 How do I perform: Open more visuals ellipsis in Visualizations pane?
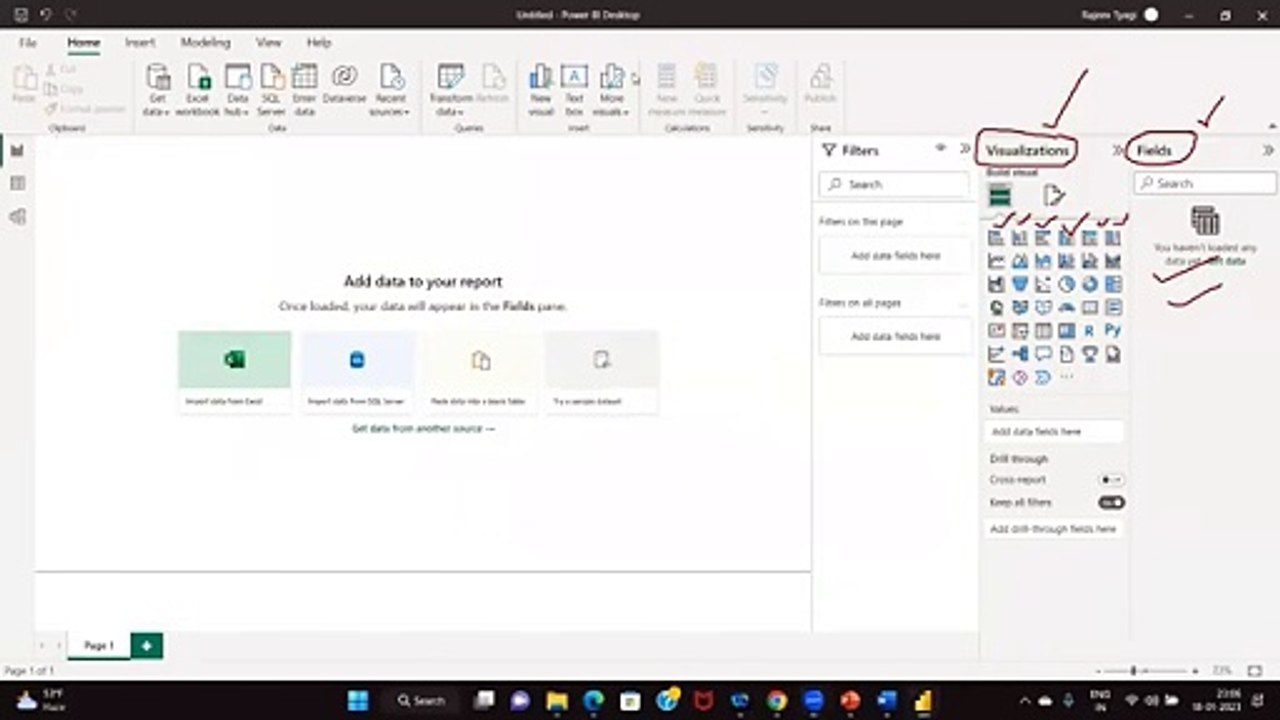click(x=1067, y=377)
